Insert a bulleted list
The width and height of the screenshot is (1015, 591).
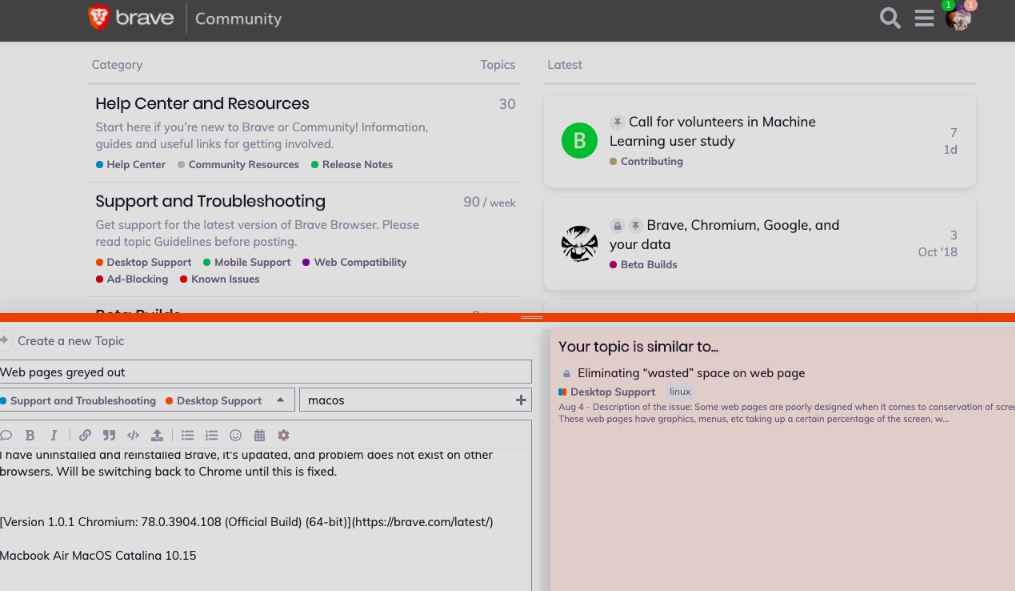tap(188, 435)
